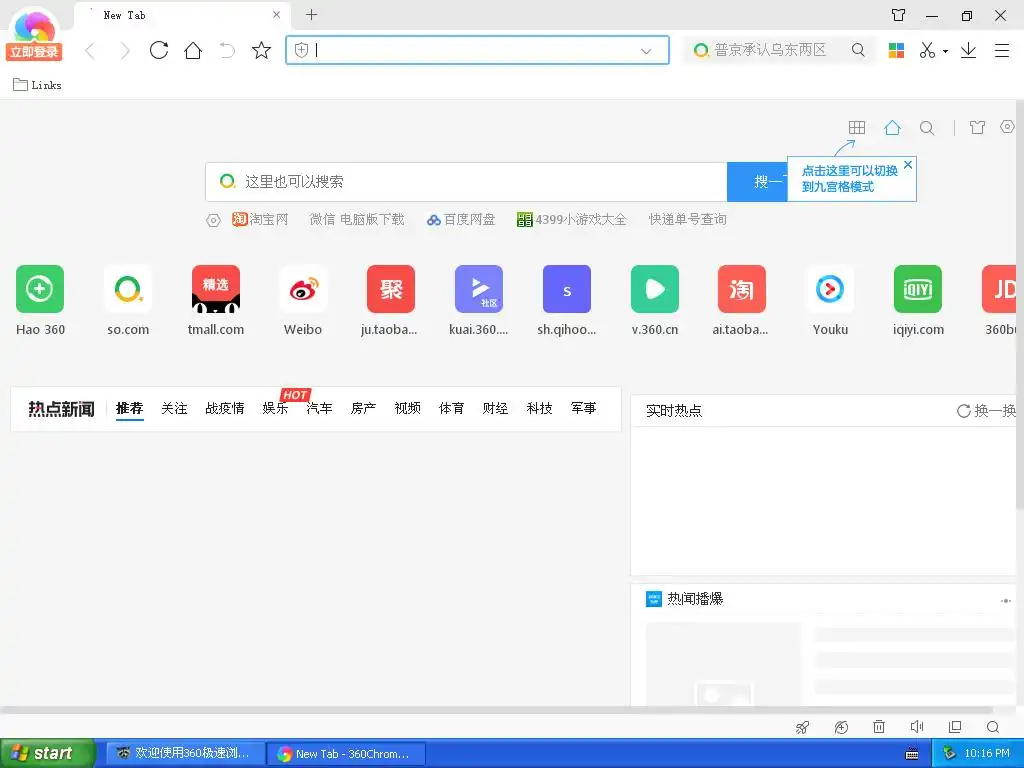Viewport: 1024px width, 768px height.
Task: Open 微信 电脑版下载 link
Action: tap(357, 219)
